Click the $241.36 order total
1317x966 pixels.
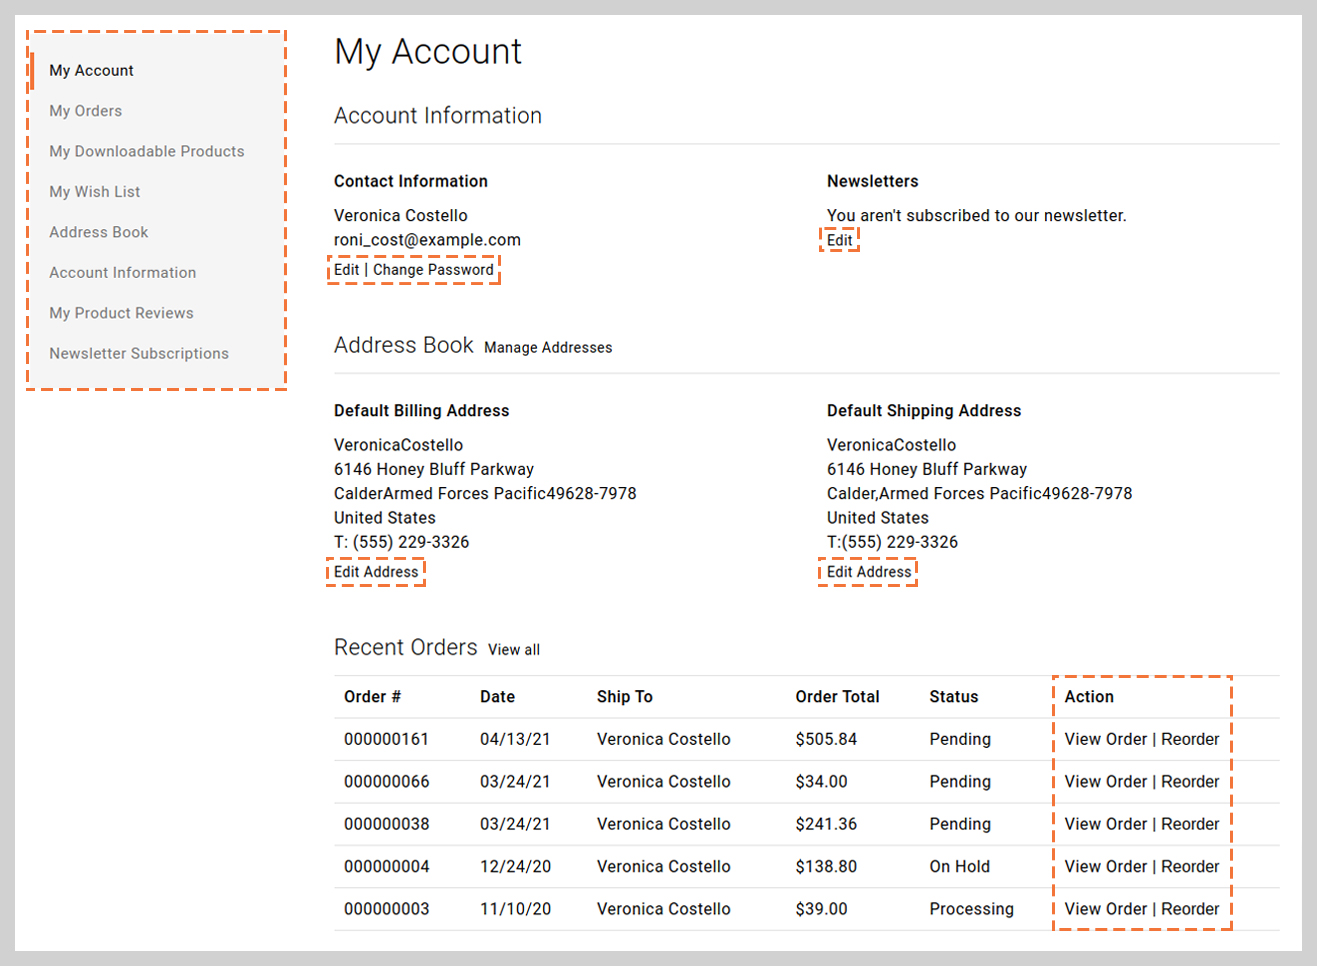[826, 824]
